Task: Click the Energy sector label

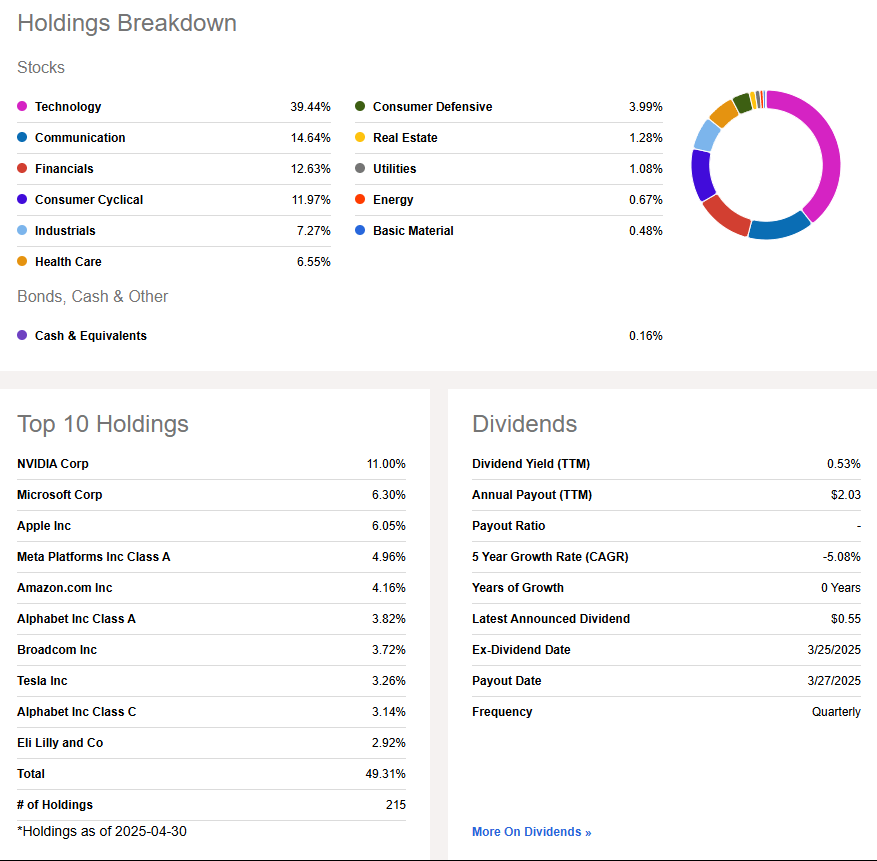Action: pyautogui.click(x=393, y=200)
